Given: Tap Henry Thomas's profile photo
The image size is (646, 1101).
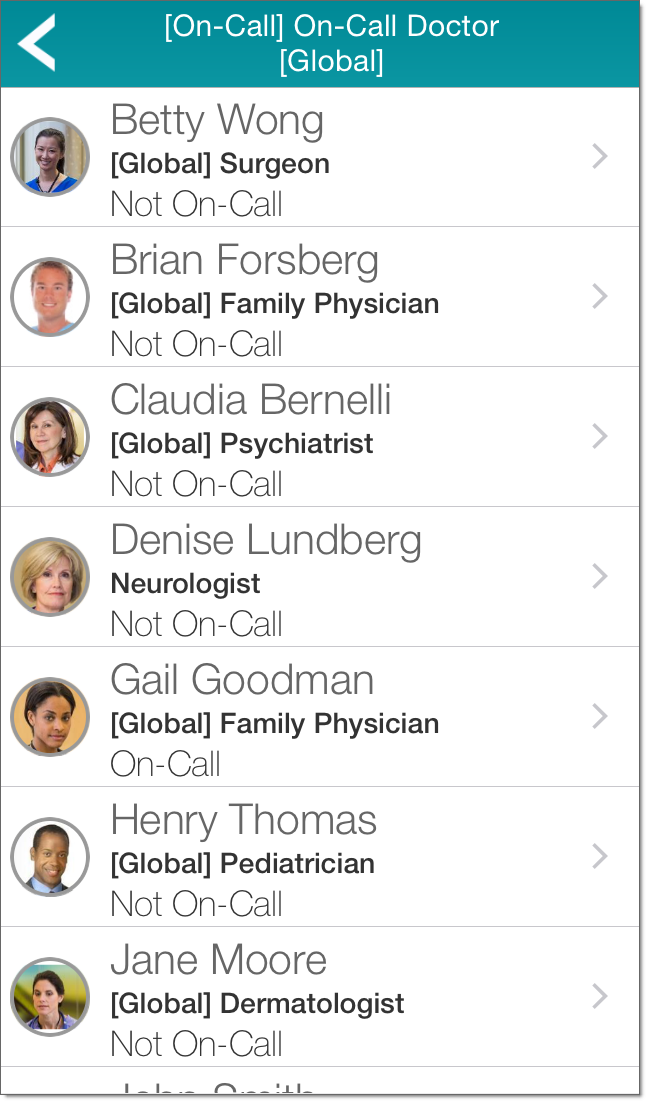Looking at the screenshot, I should tap(50, 857).
